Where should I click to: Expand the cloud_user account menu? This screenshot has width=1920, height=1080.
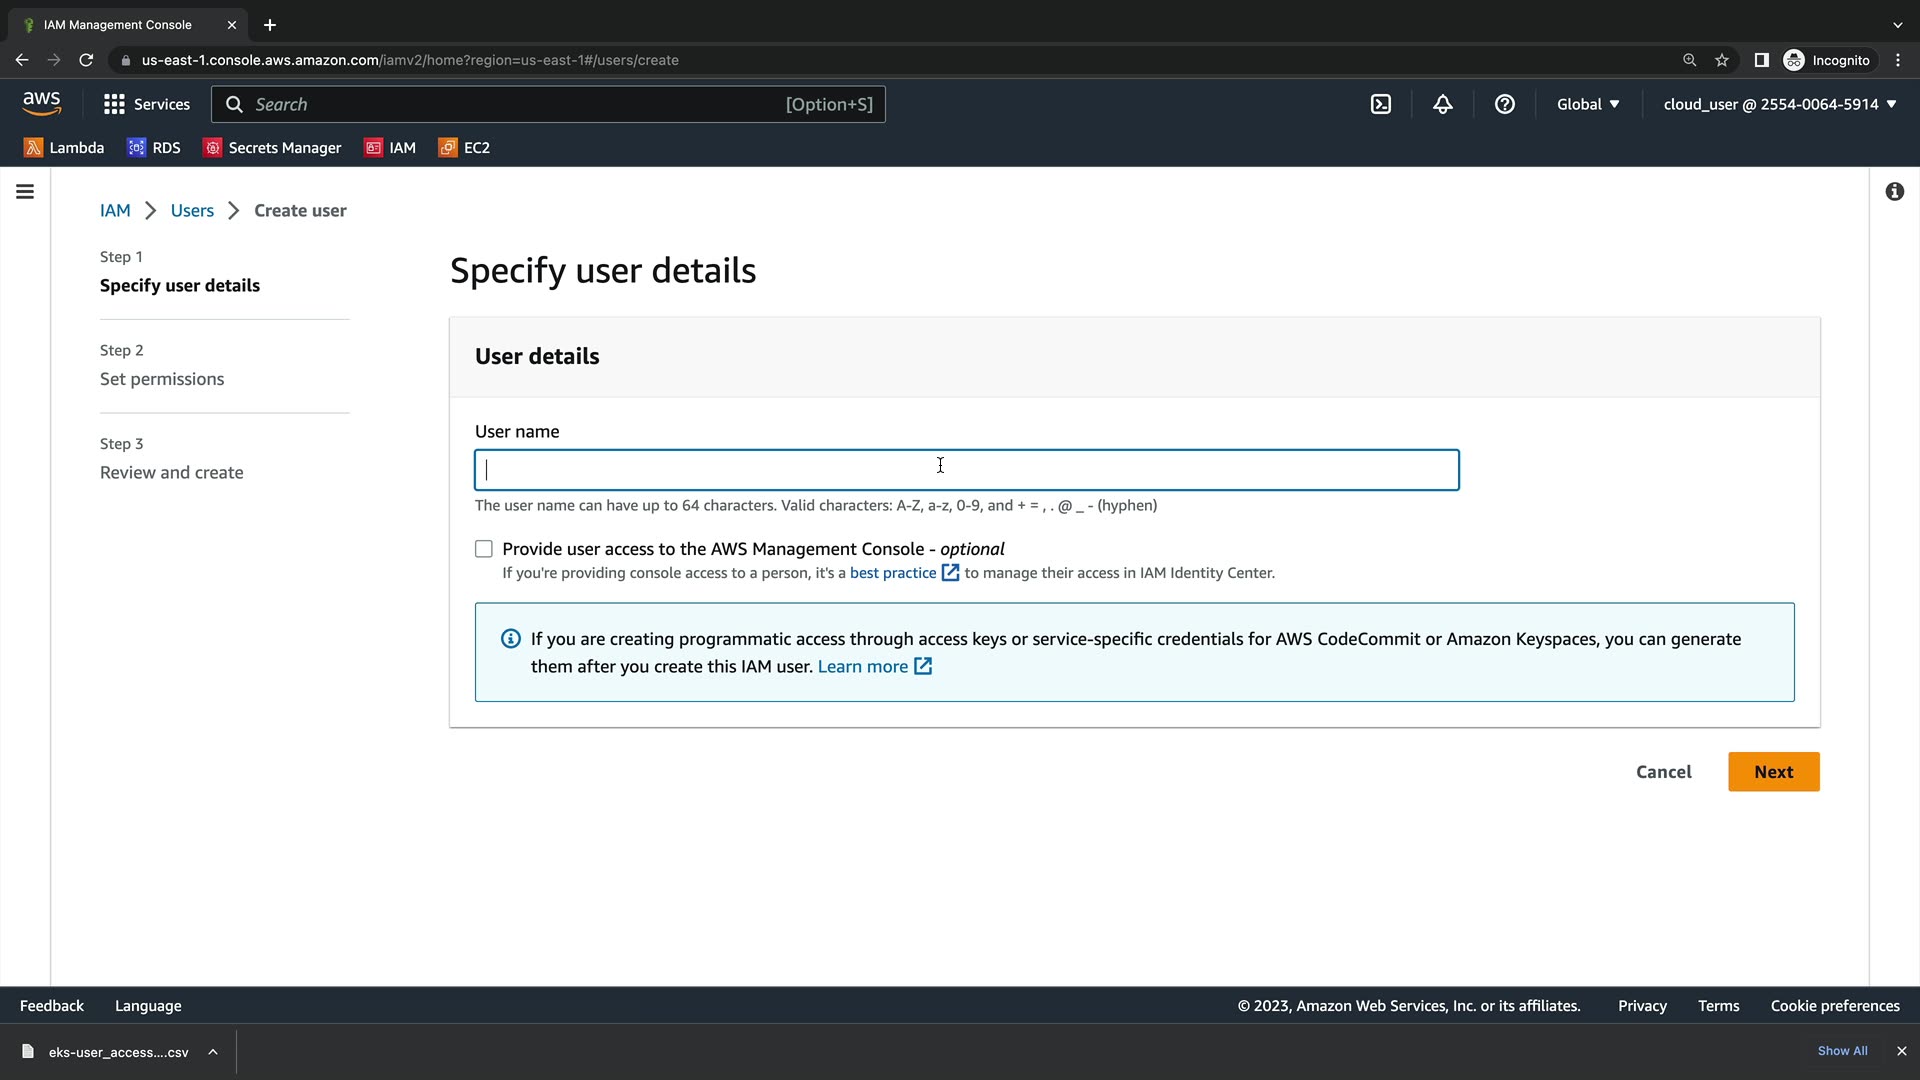[1779, 104]
